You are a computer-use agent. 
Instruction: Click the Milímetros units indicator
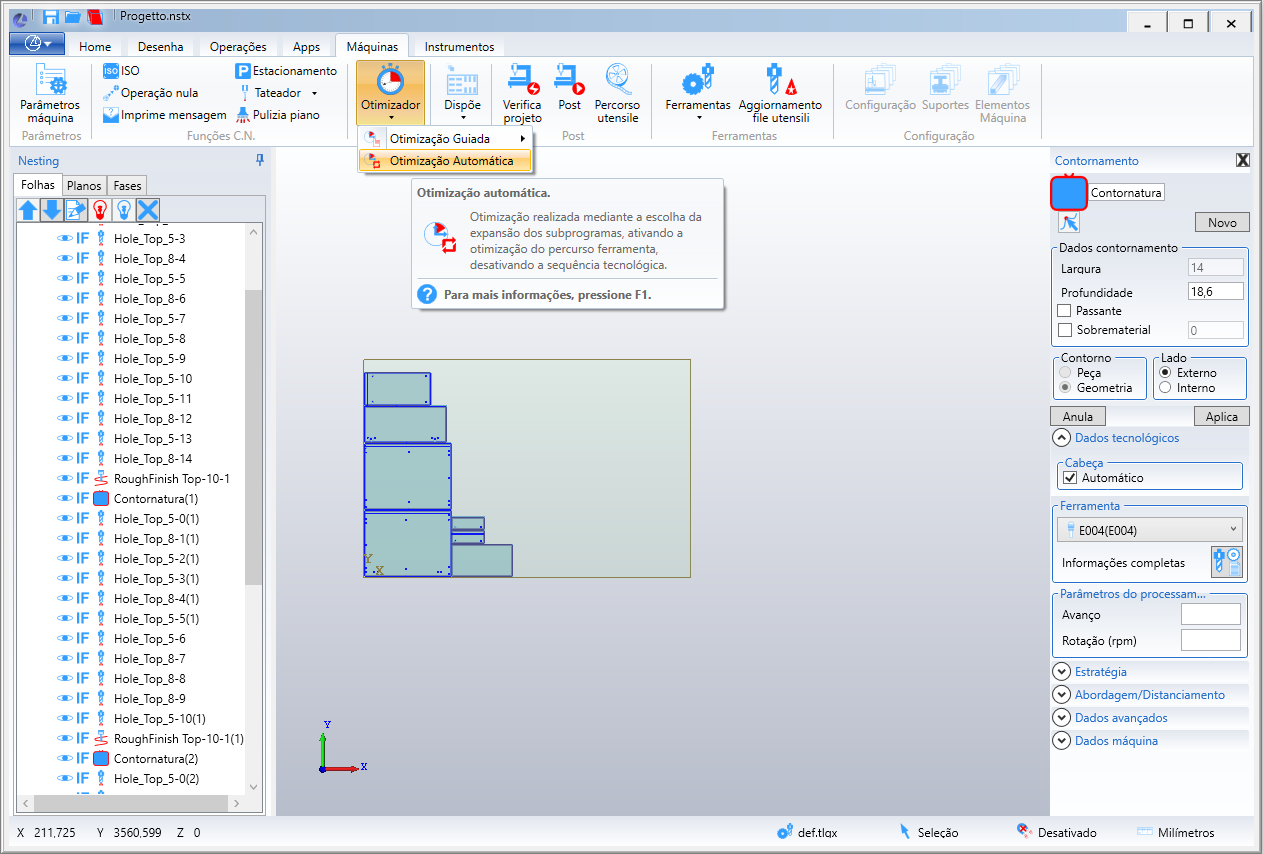(x=1176, y=832)
